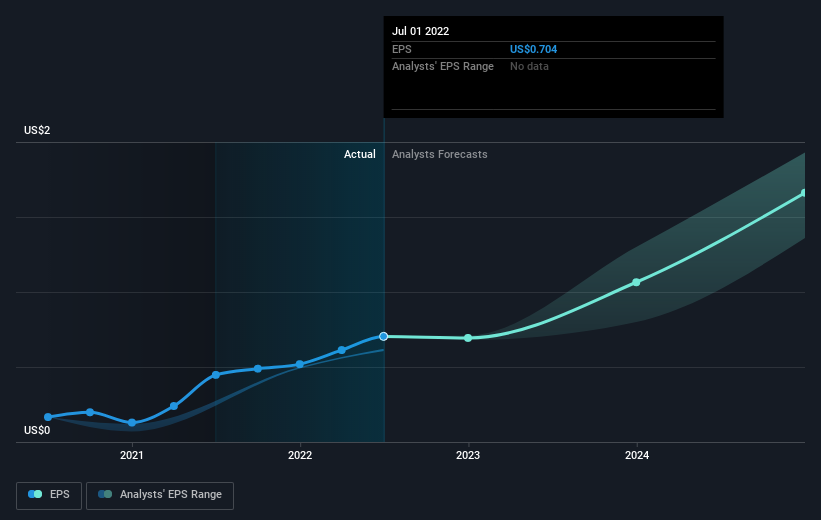This screenshot has height=520, width=821.
Task: Click the Analysts Forecasts label
Action: coord(440,154)
